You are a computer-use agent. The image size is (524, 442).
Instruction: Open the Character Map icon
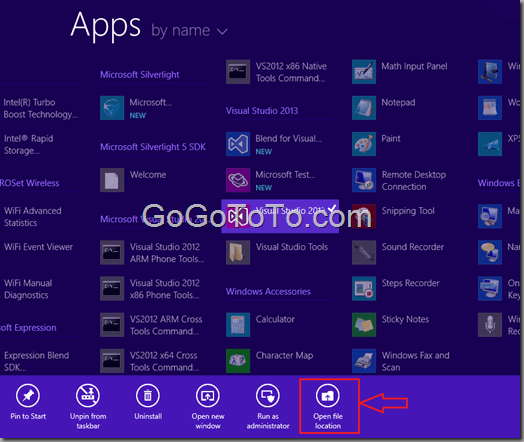(x=238, y=361)
